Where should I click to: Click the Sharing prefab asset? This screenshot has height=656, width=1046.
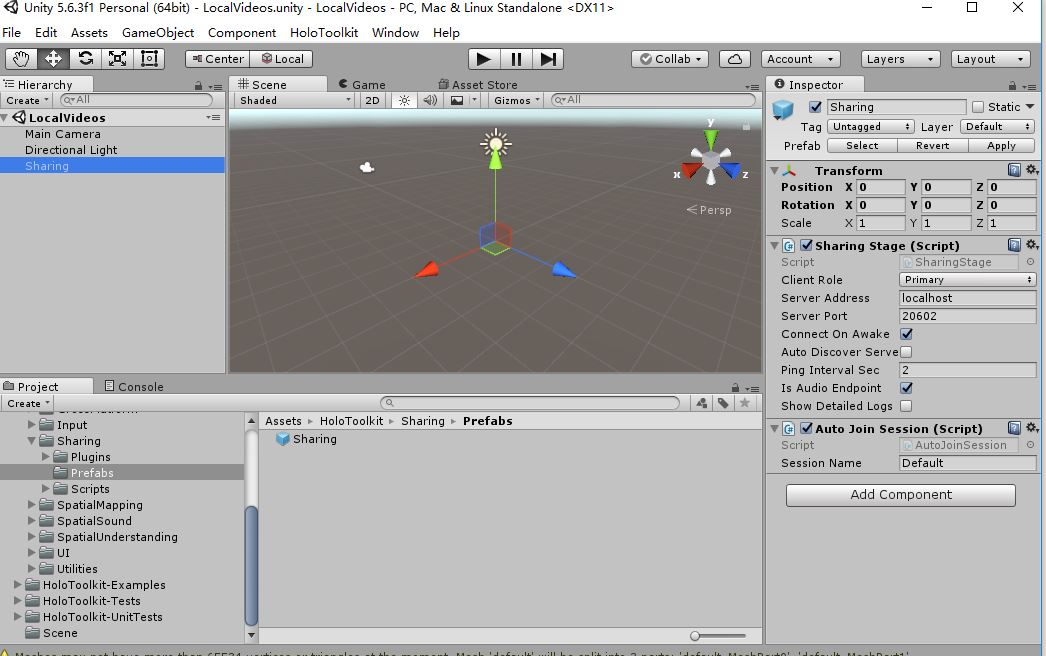click(307, 439)
